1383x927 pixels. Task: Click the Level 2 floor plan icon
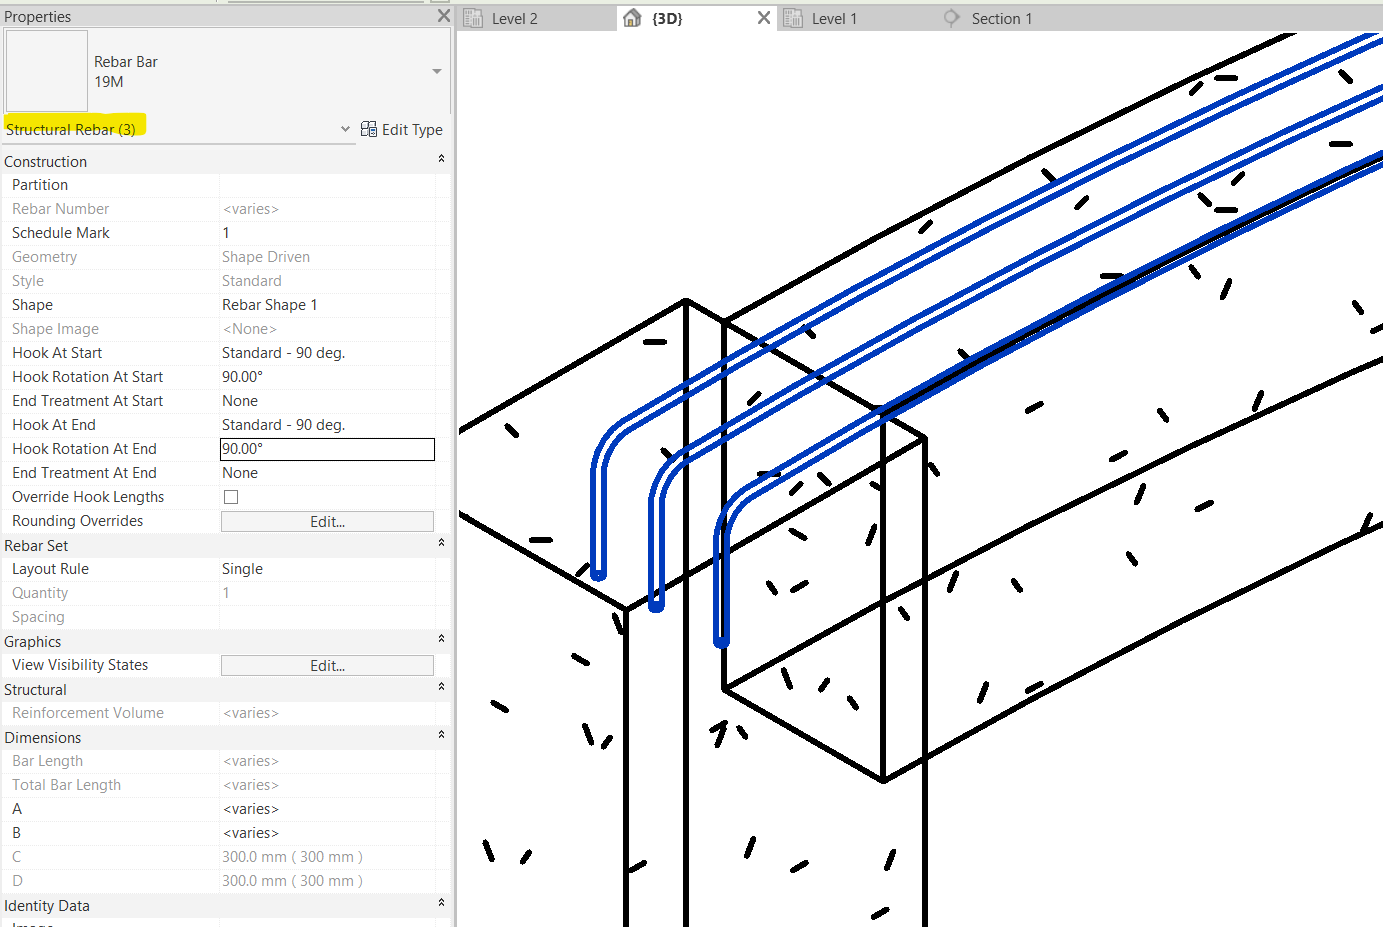pos(472,17)
